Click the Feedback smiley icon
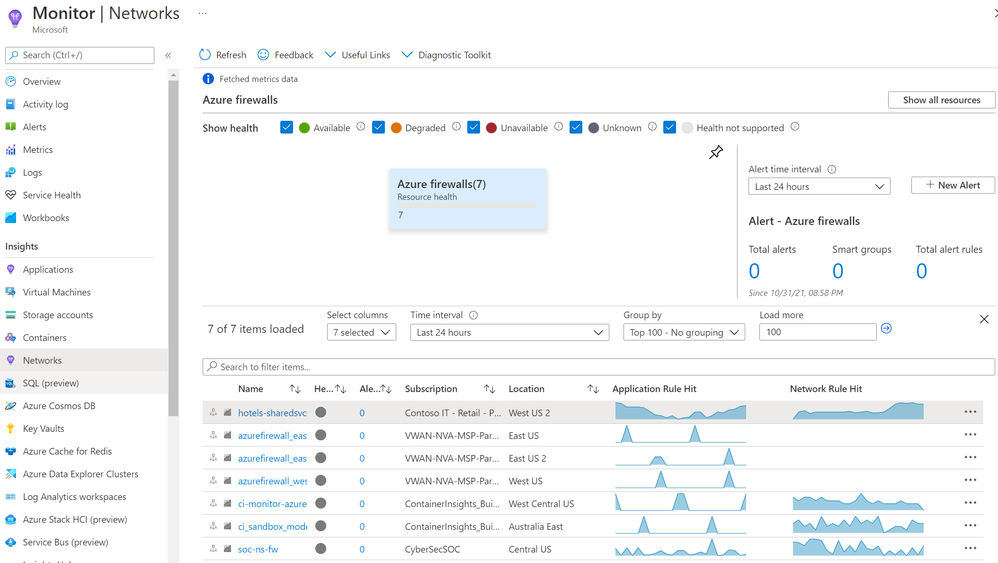Screen dimensions: 998x563 (263, 55)
